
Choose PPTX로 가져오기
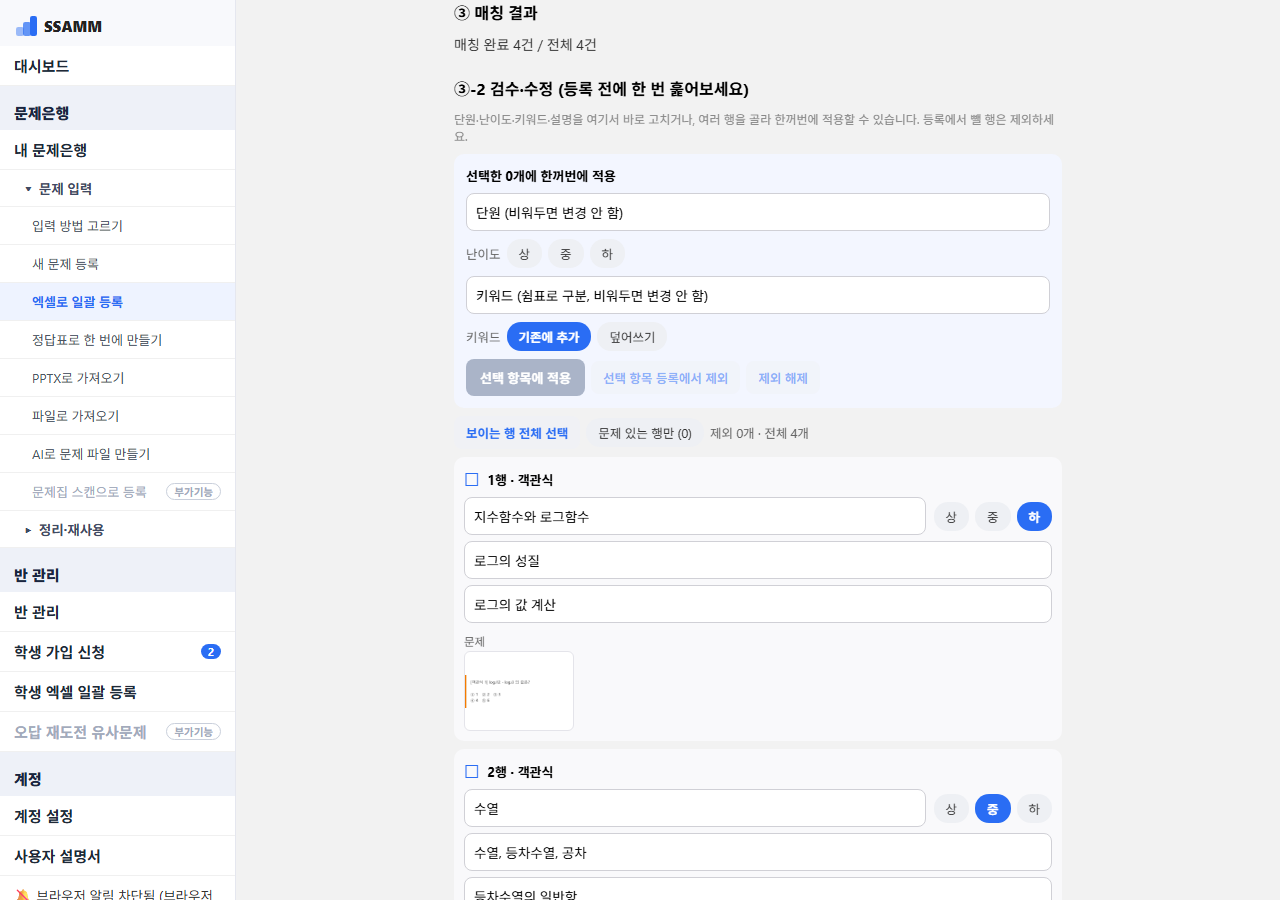pyautogui.click(x=117, y=378)
